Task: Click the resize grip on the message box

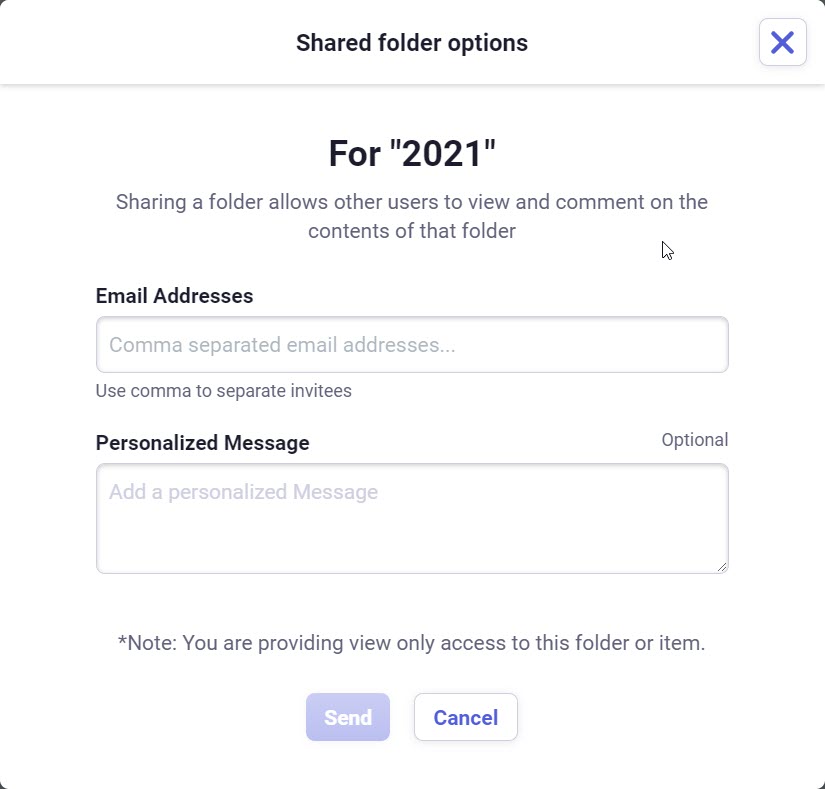Action: (x=722, y=566)
